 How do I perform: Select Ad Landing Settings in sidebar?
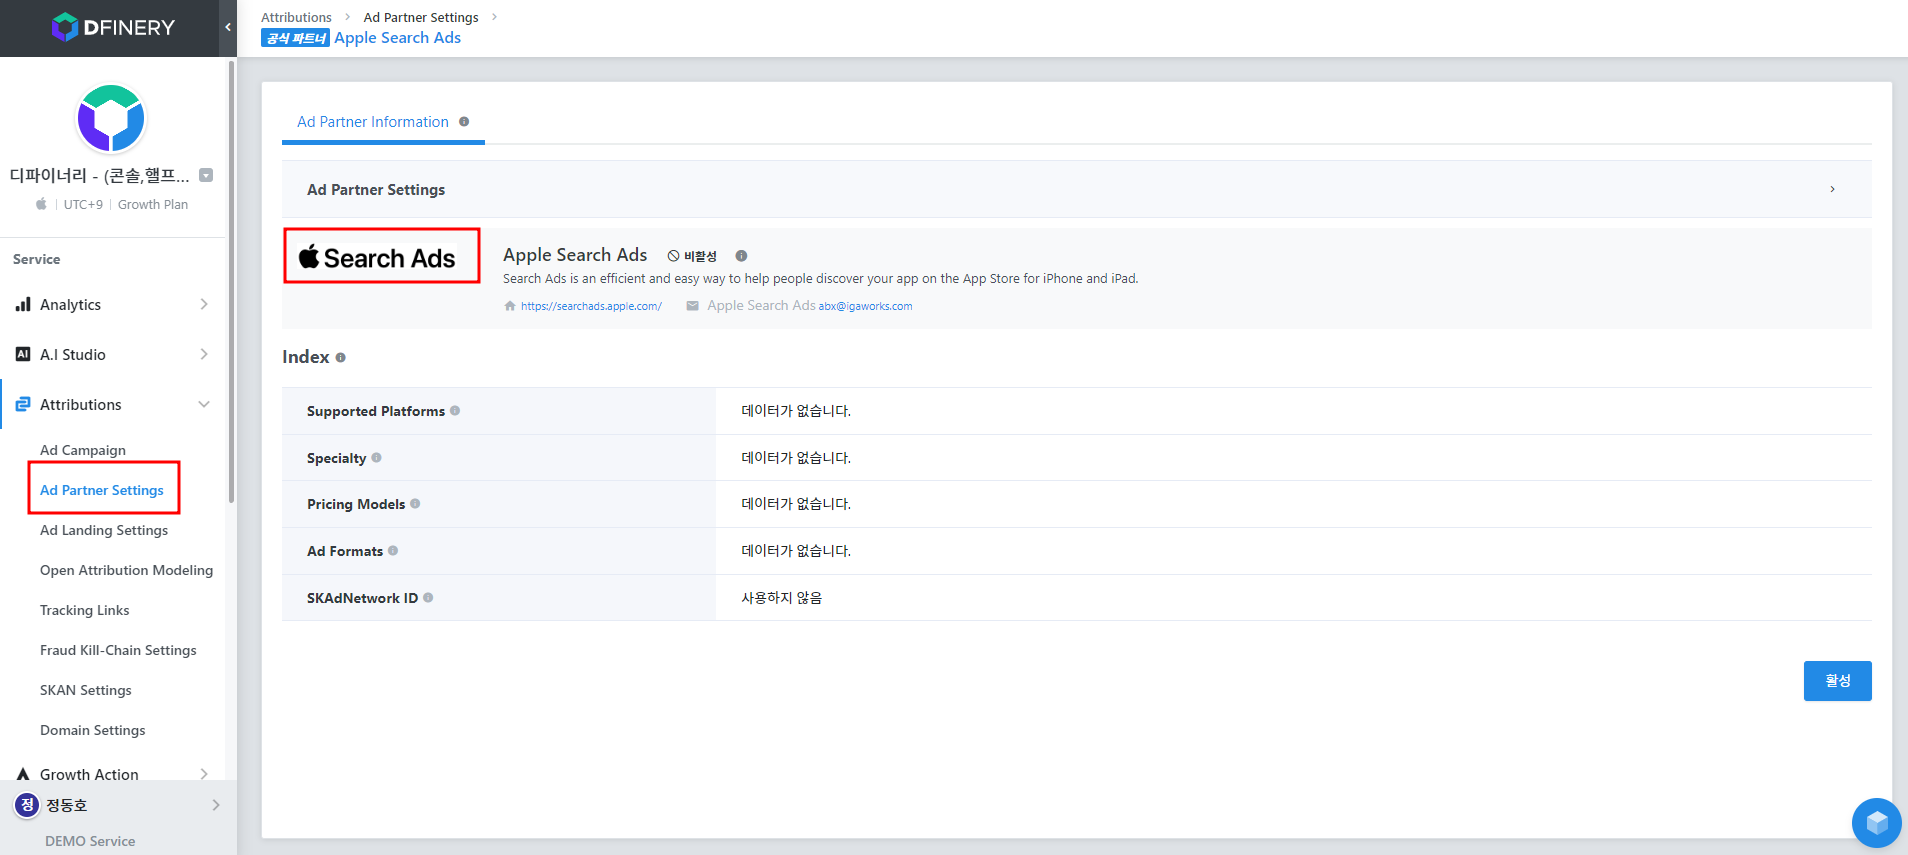[104, 531]
